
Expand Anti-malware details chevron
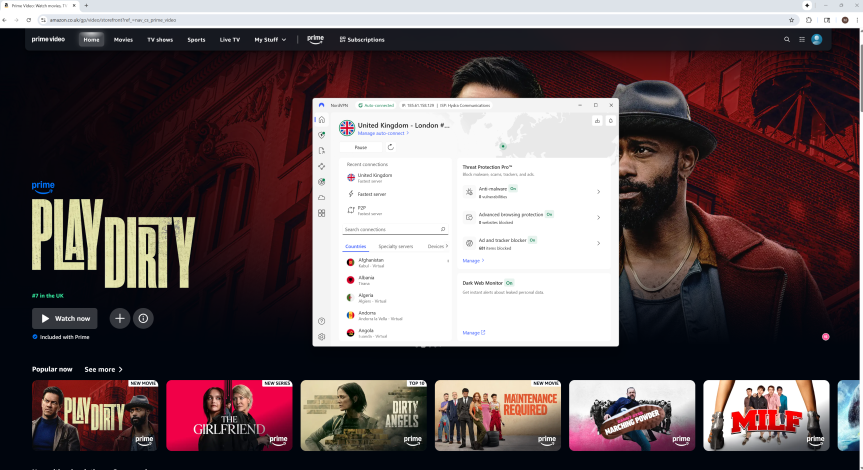coord(598,192)
